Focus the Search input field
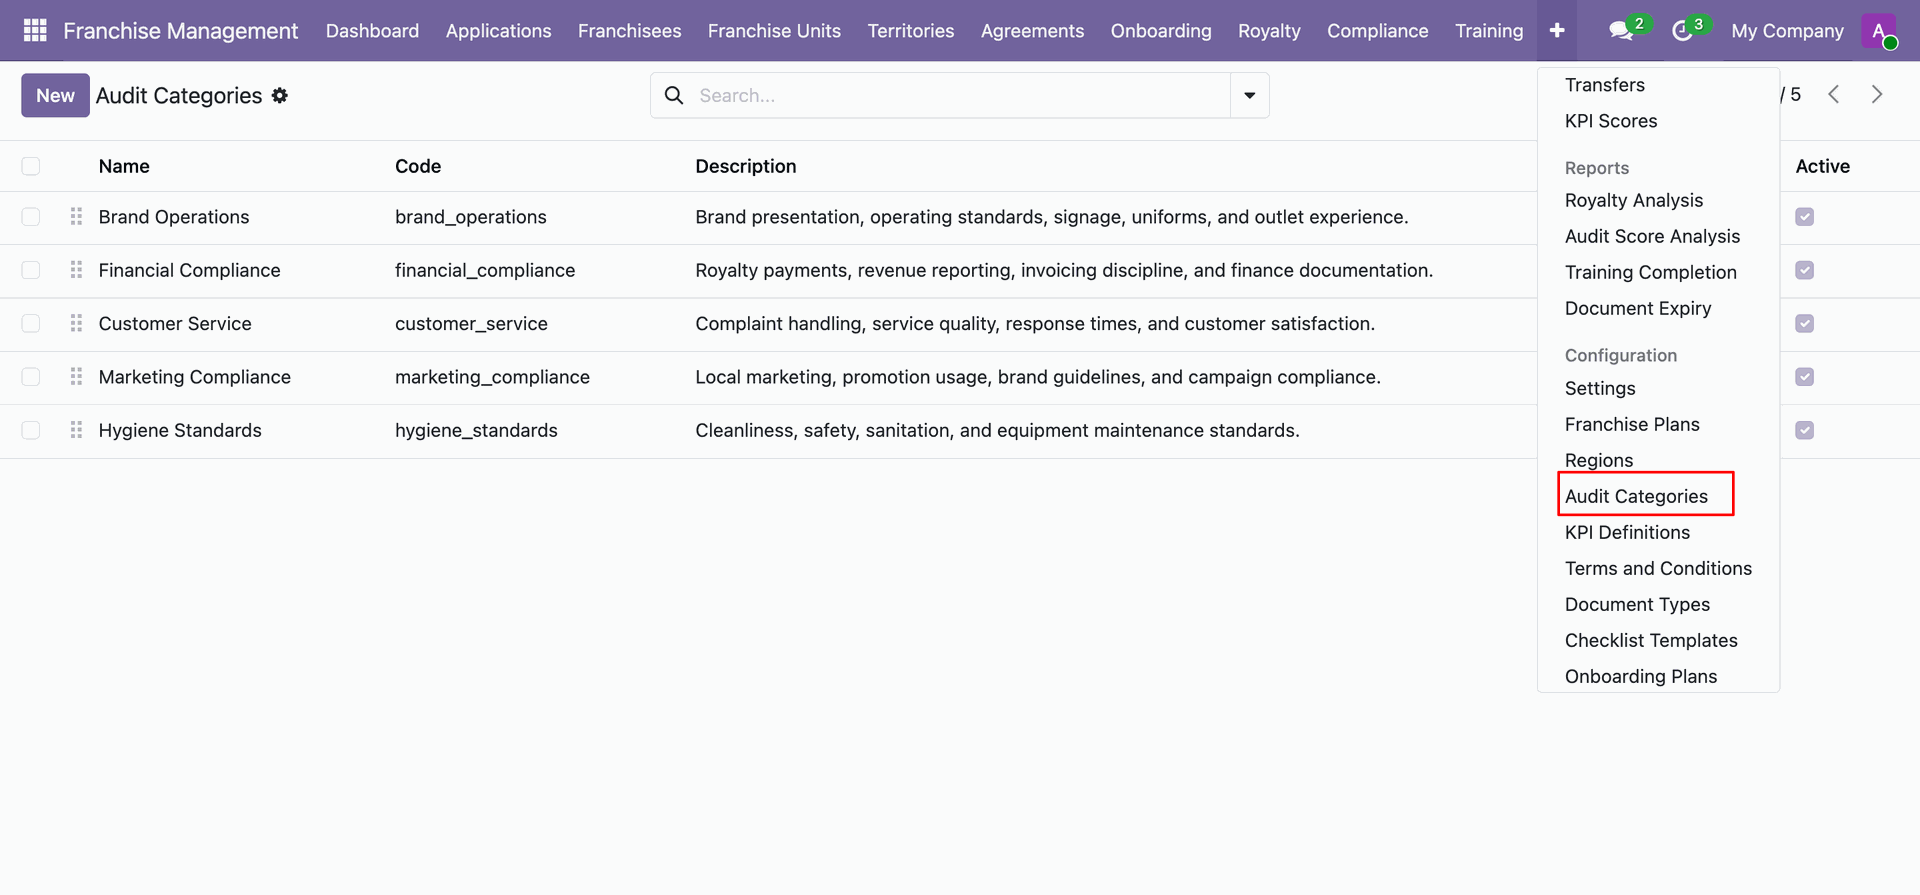Viewport: 1920px width, 895px height. pos(959,95)
